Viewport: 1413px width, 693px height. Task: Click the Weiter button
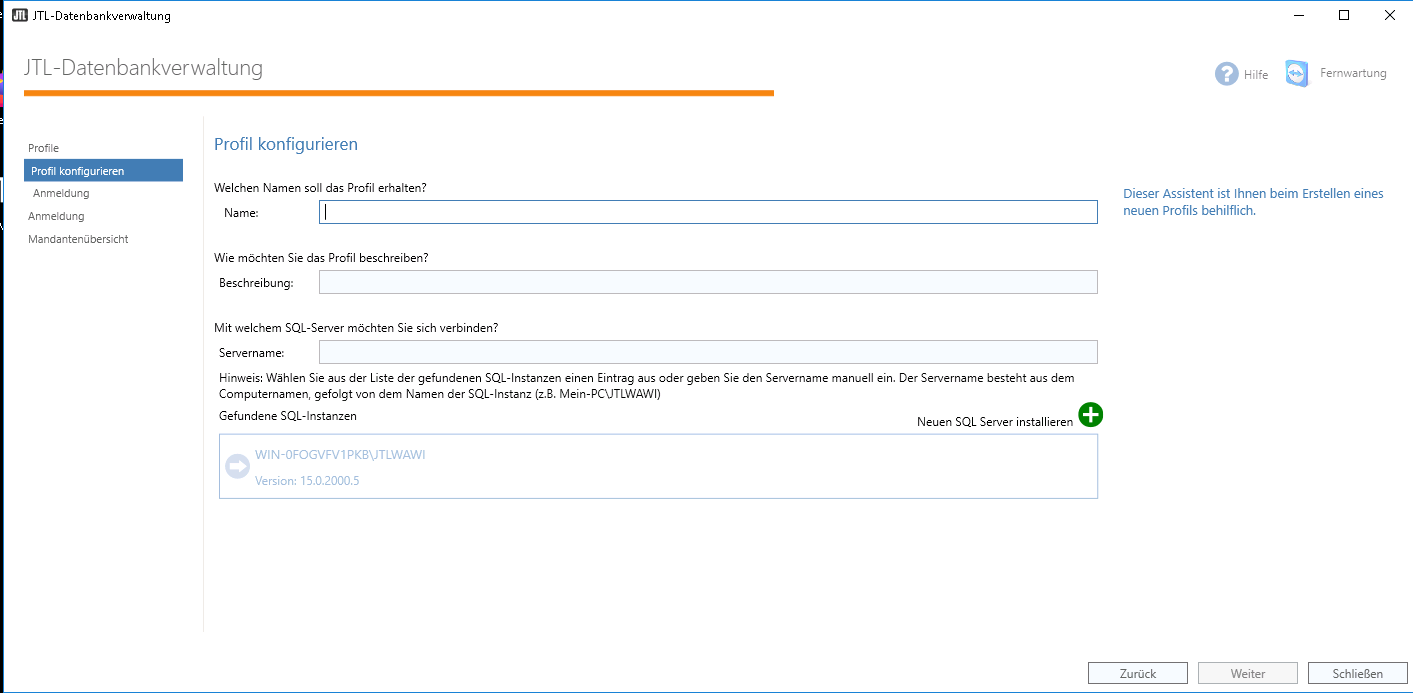[x=1247, y=674]
